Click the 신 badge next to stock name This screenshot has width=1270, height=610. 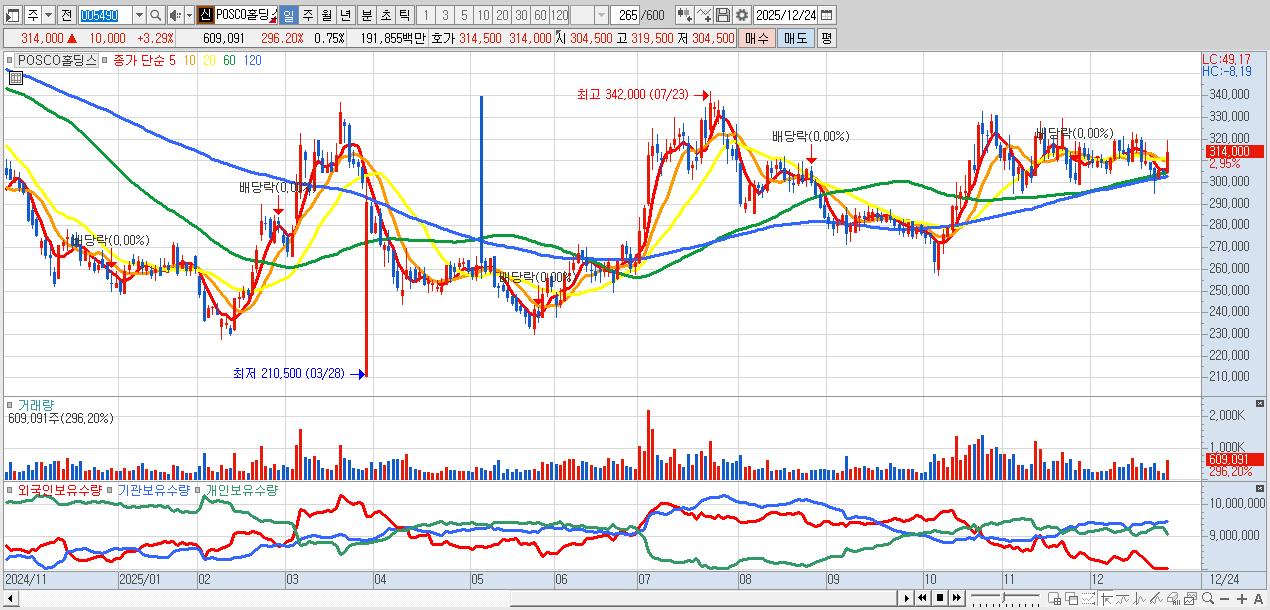tap(204, 15)
